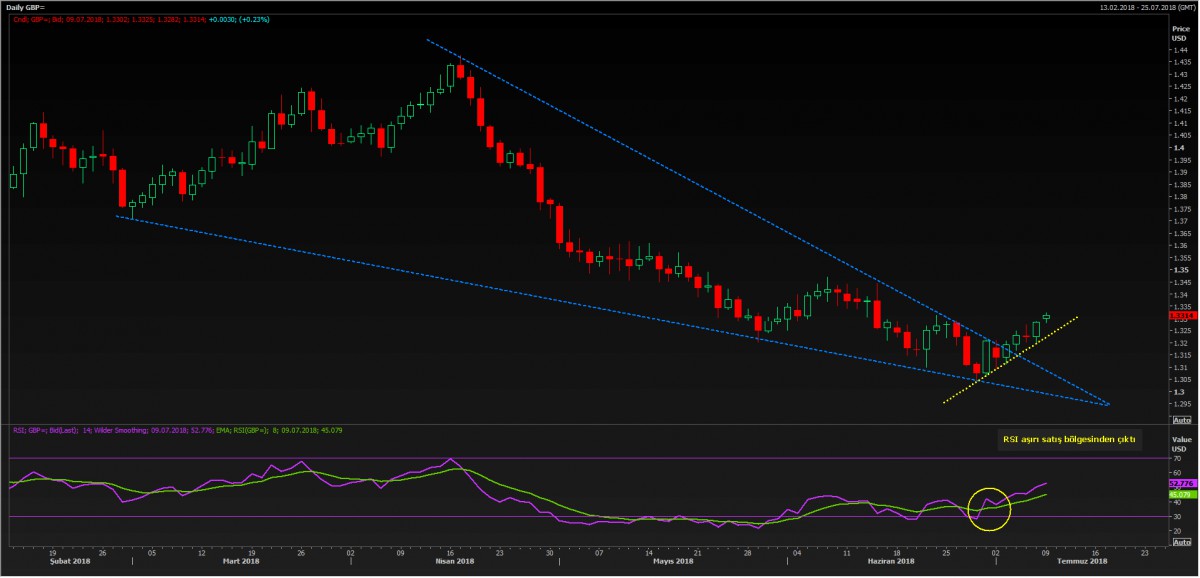Click the purple 52.776 RSI value tag

coord(1180,483)
